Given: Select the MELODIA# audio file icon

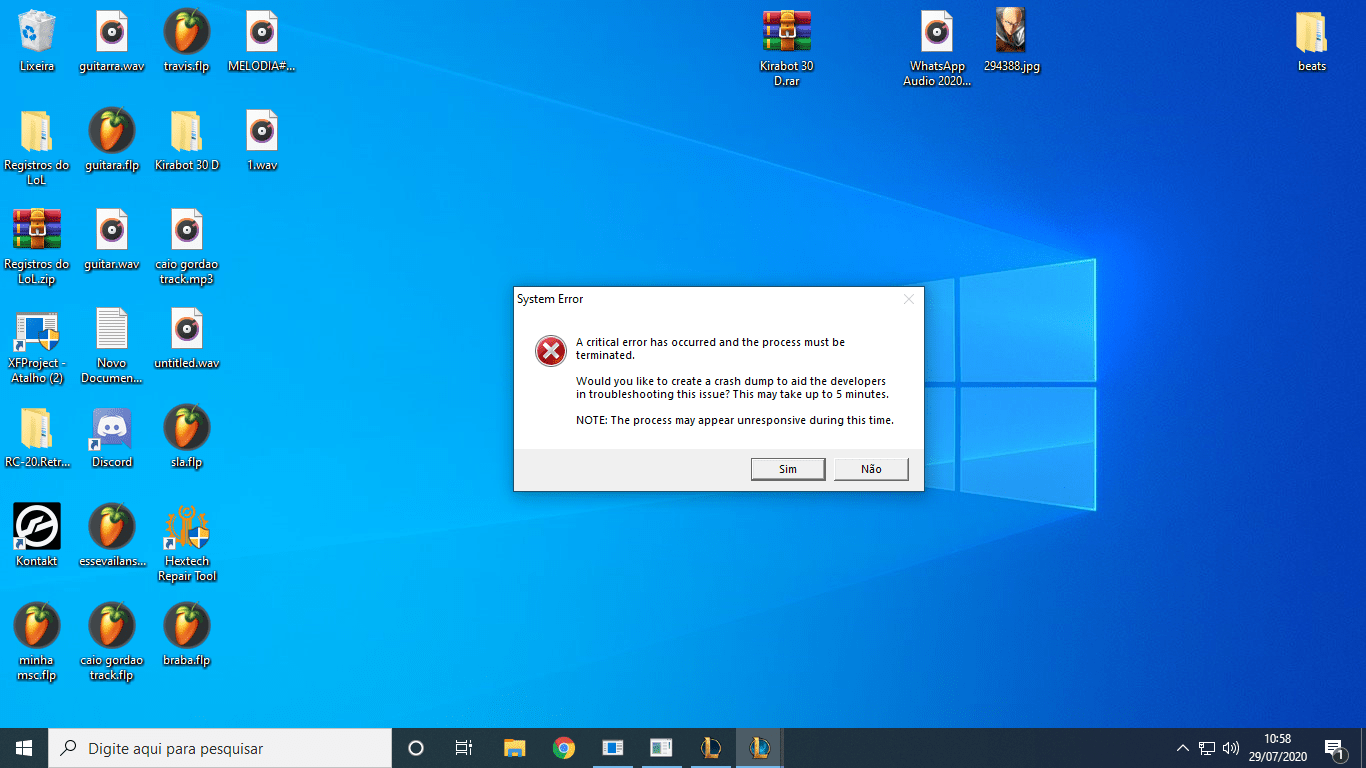Looking at the screenshot, I should pyautogui.click(x=262, y=41).
